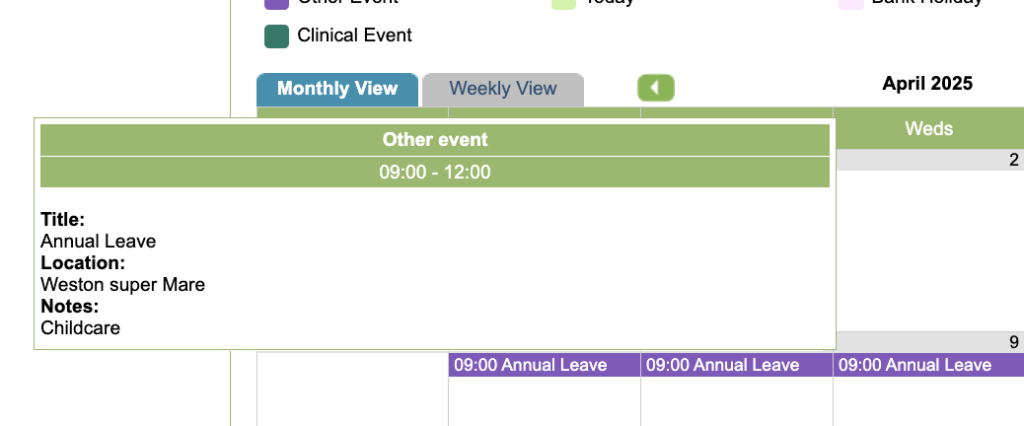Click the Weston super Mare location text

123,284
